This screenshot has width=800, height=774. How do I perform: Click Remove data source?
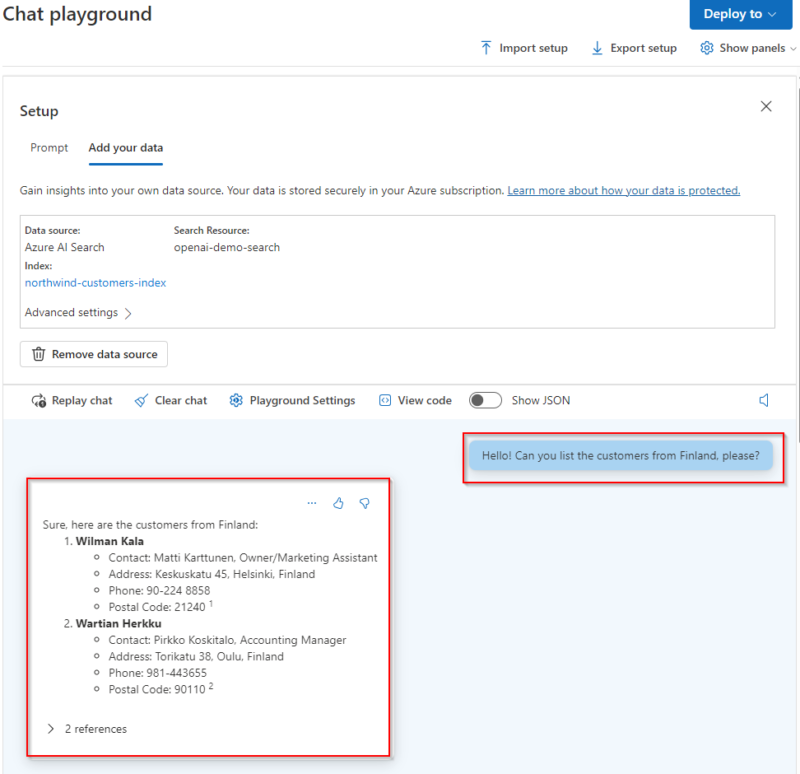click(93, 354)
